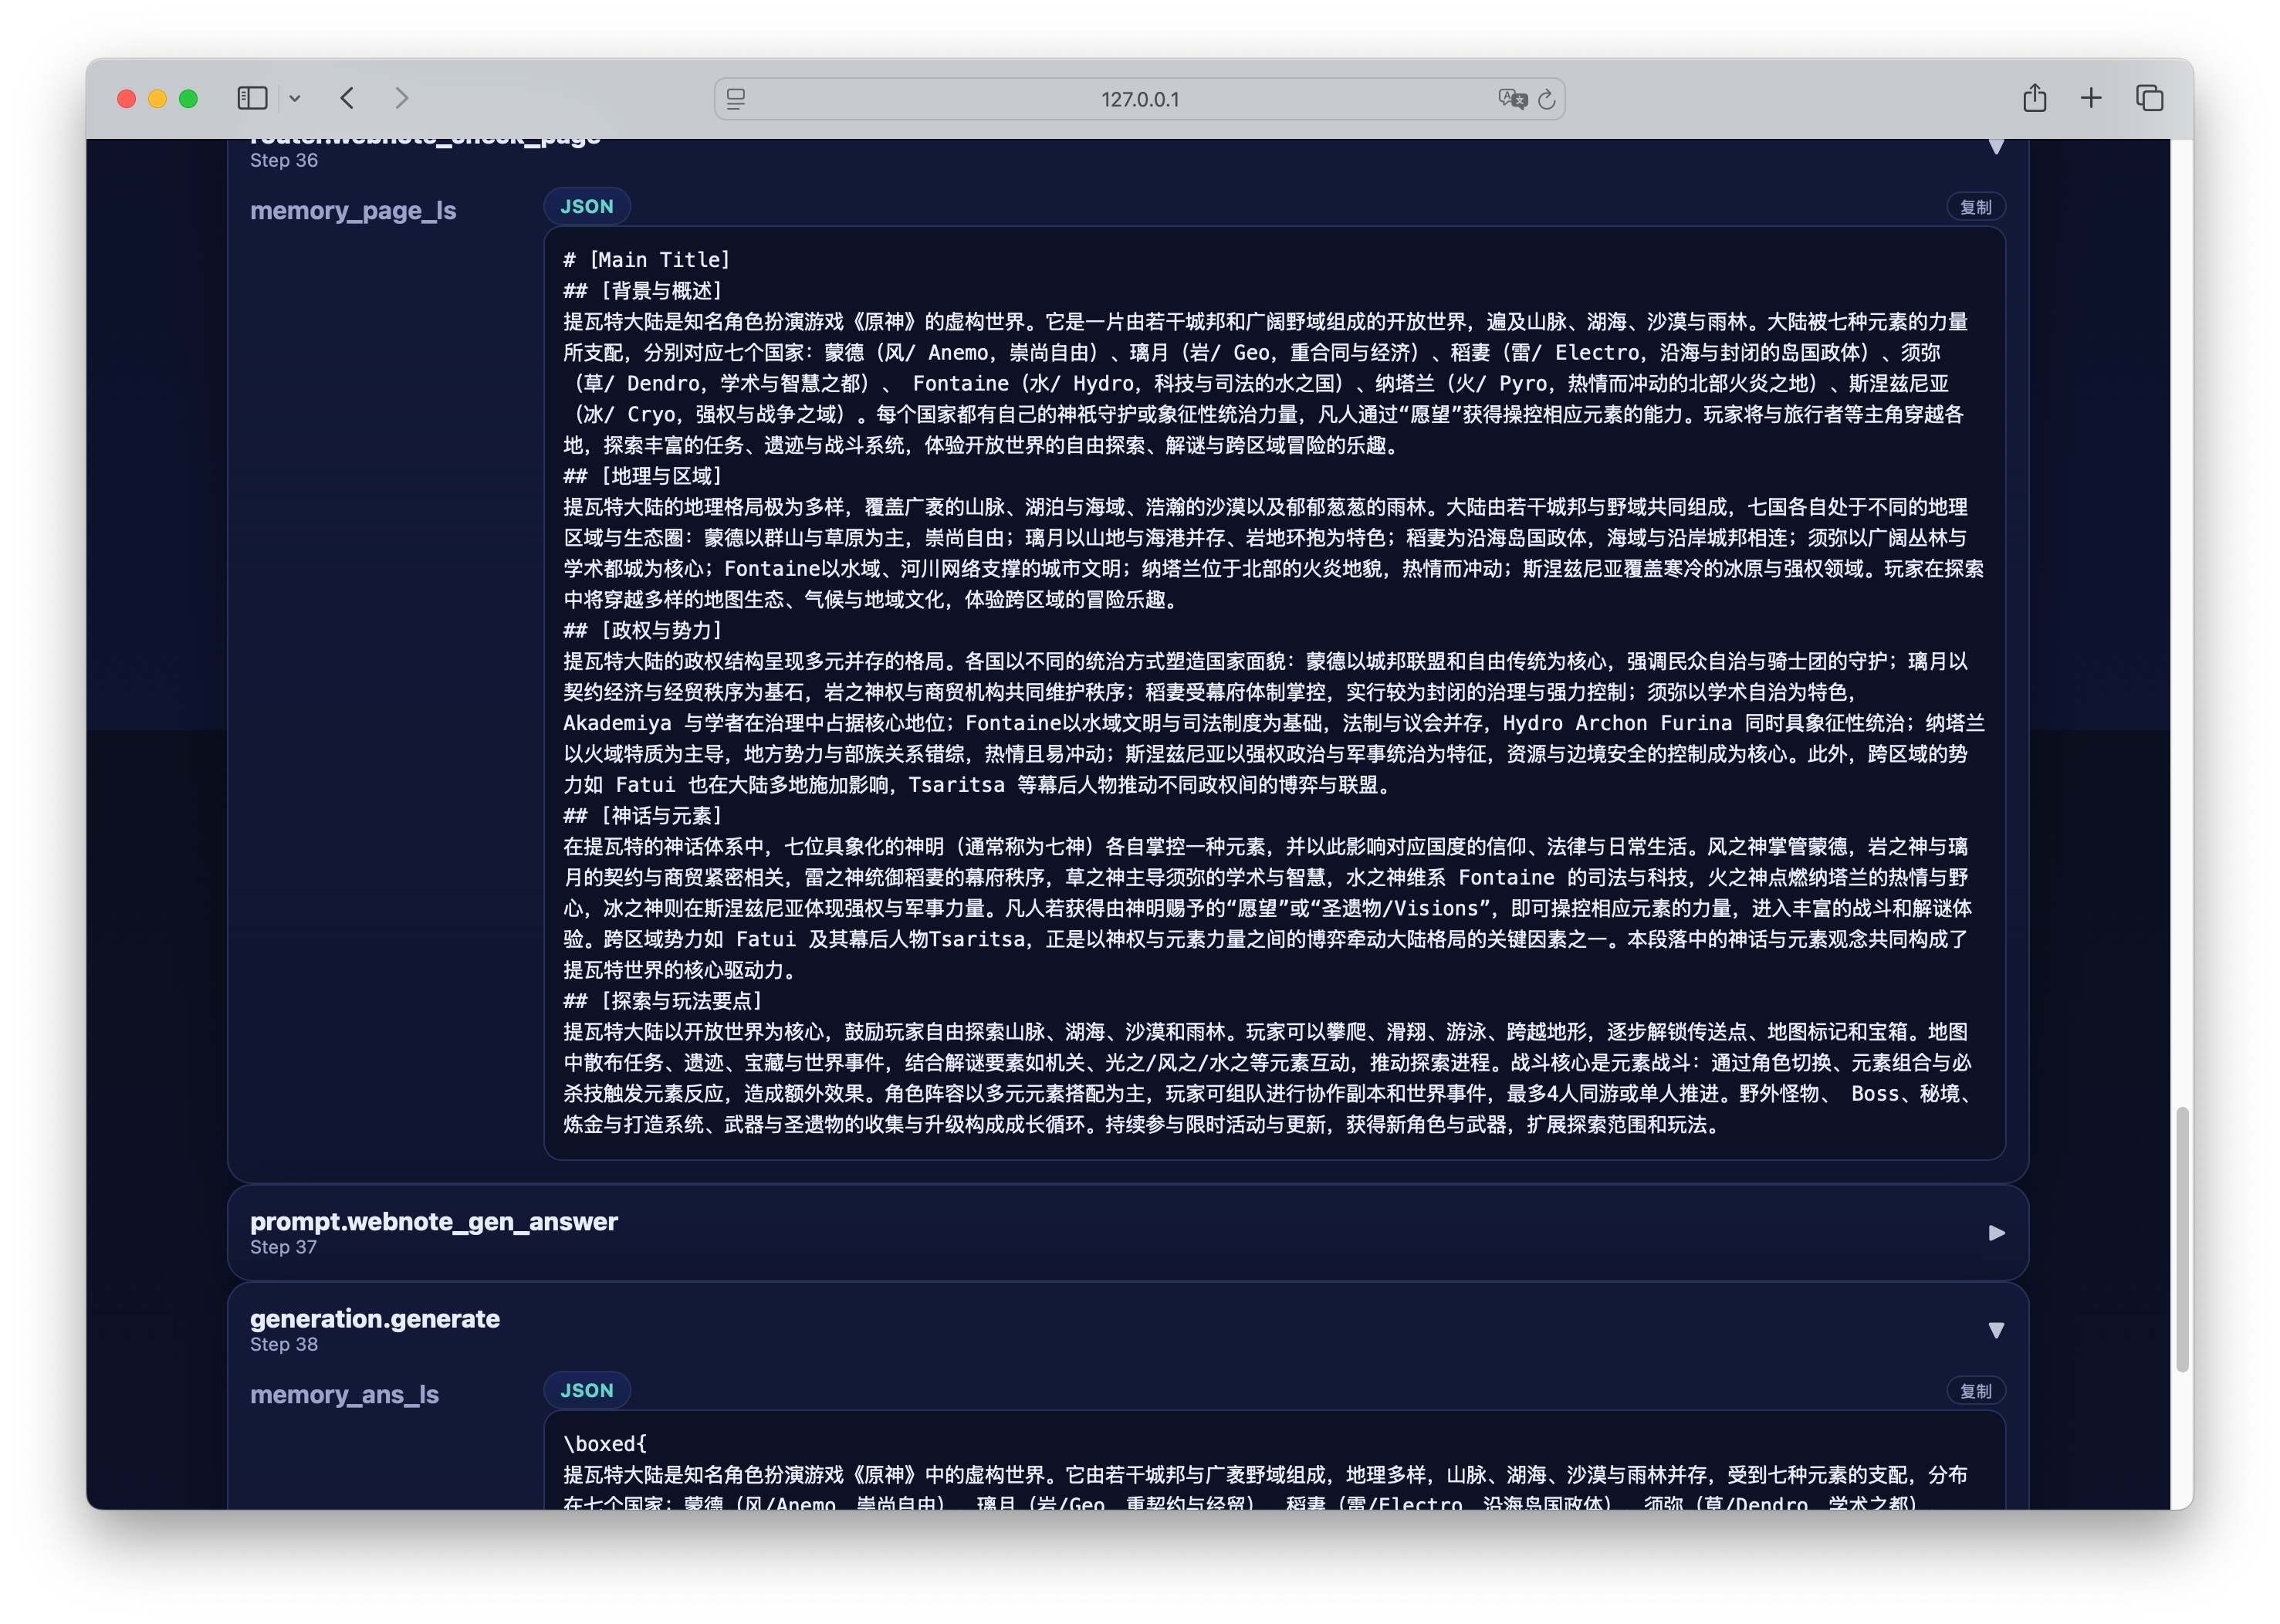
Task: Click the 127.0.0.1 address field
Action: (x=1139, y=99)
